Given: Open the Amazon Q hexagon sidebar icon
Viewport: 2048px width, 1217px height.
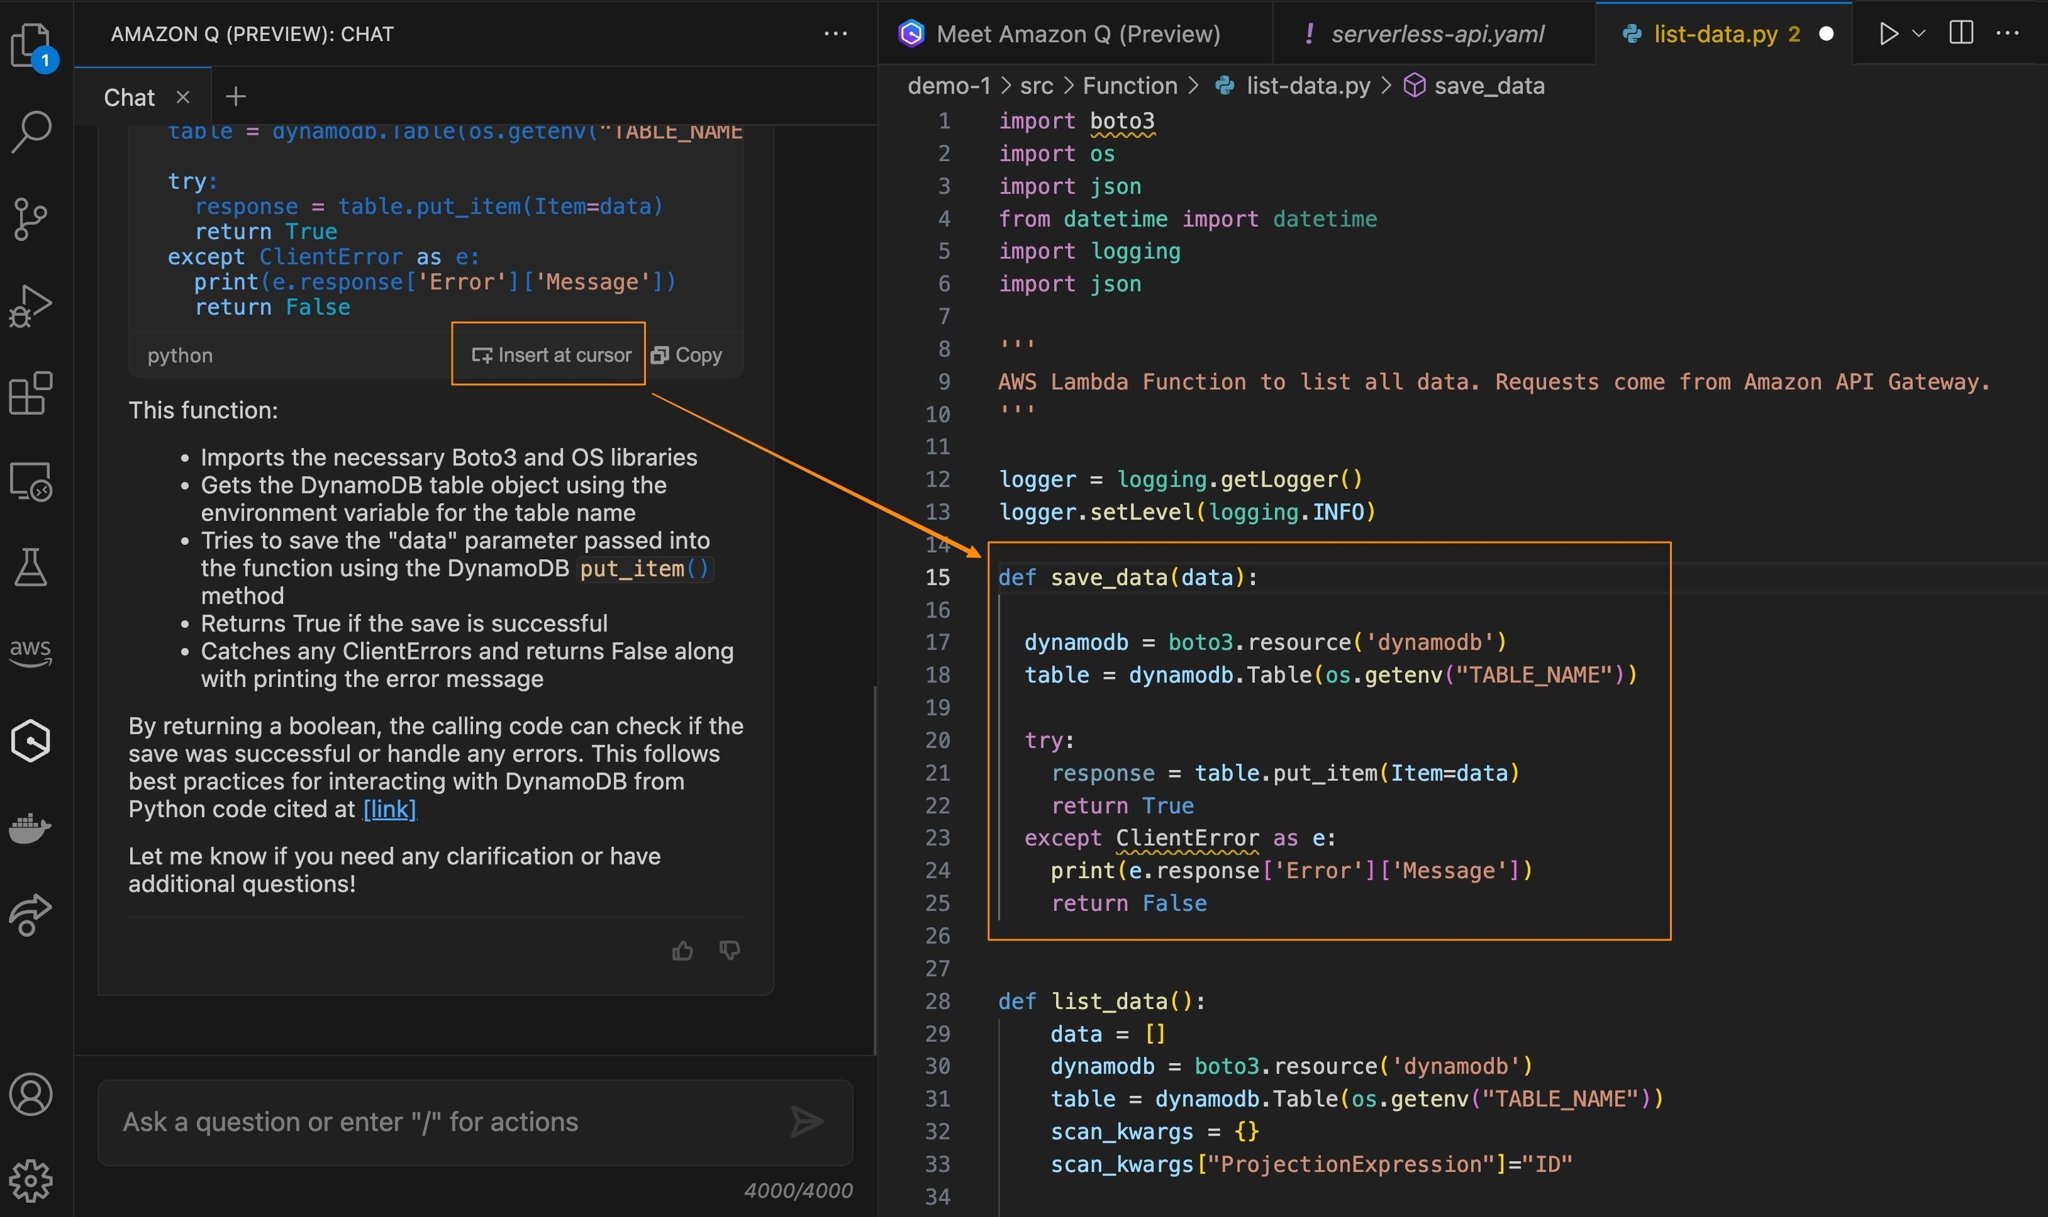Looking at the screenshot, I should tap(33, 740).
